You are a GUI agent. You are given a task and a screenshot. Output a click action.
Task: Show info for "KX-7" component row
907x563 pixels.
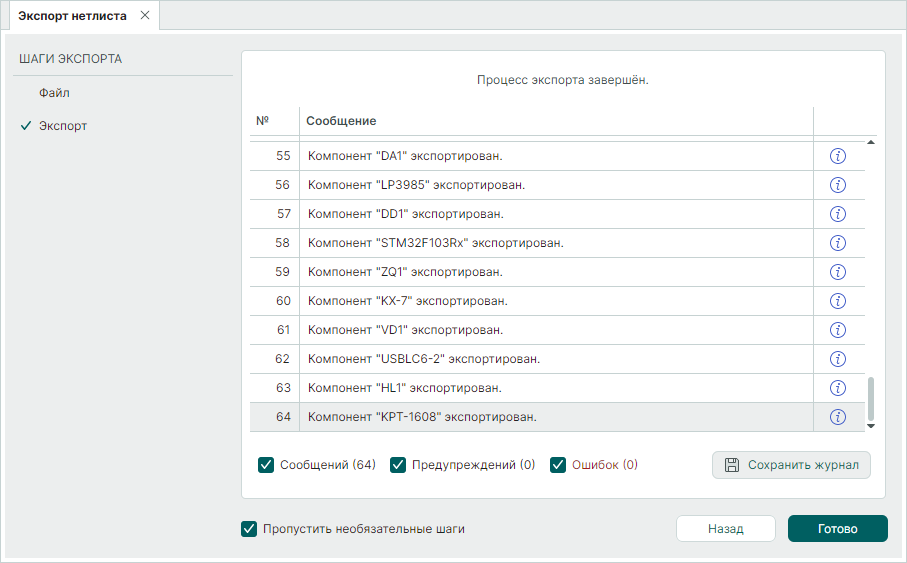tap(838, 301)
